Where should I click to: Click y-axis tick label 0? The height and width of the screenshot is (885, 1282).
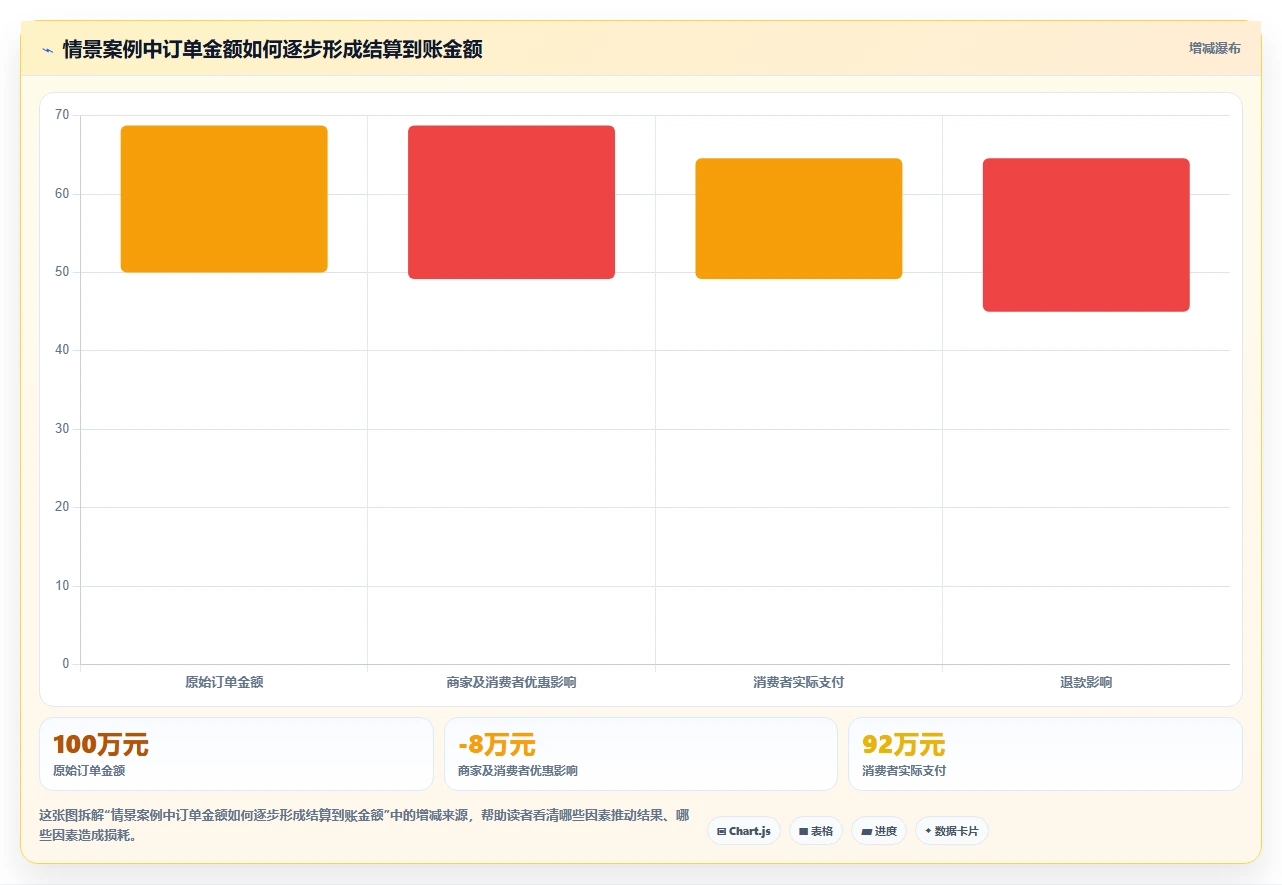click(x=66, y=664)
